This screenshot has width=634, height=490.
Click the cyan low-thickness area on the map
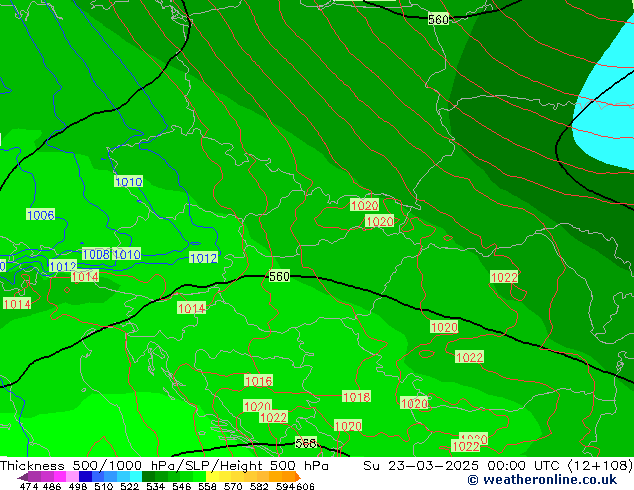click(x=607, y=117)
